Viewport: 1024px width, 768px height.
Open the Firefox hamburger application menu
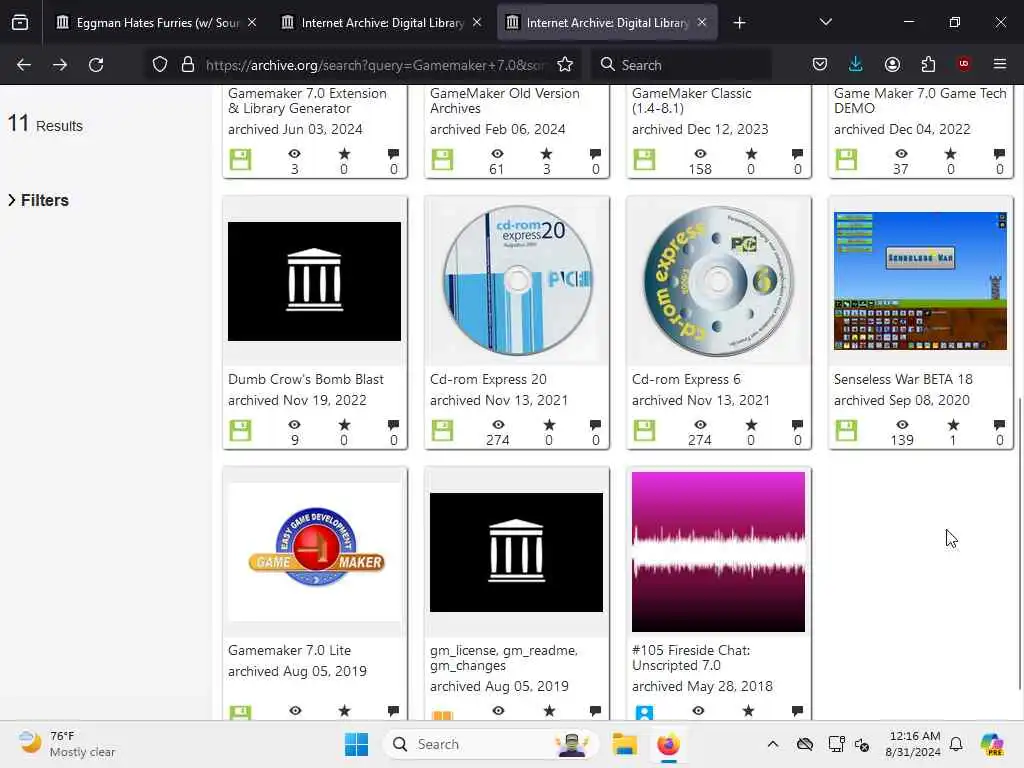[1000, 64]
